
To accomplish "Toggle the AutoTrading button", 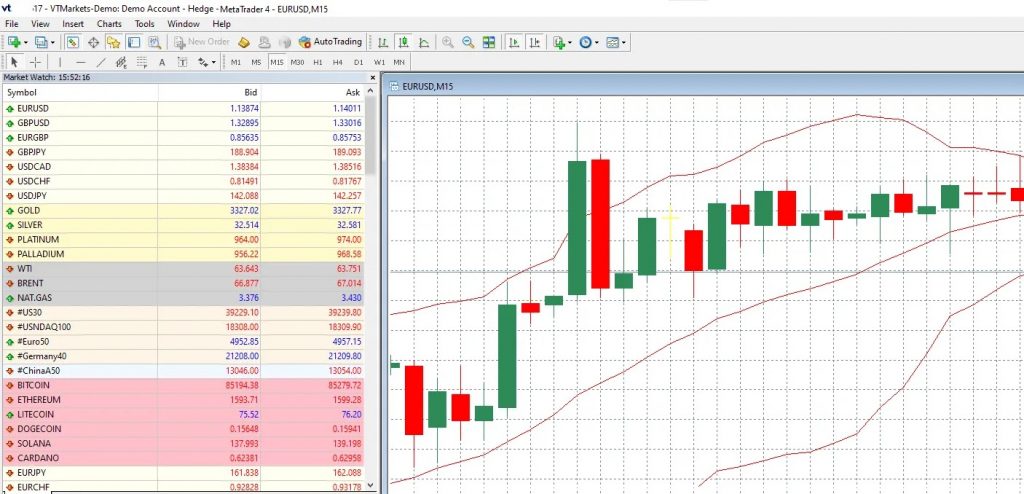I will tap(330, 42).
